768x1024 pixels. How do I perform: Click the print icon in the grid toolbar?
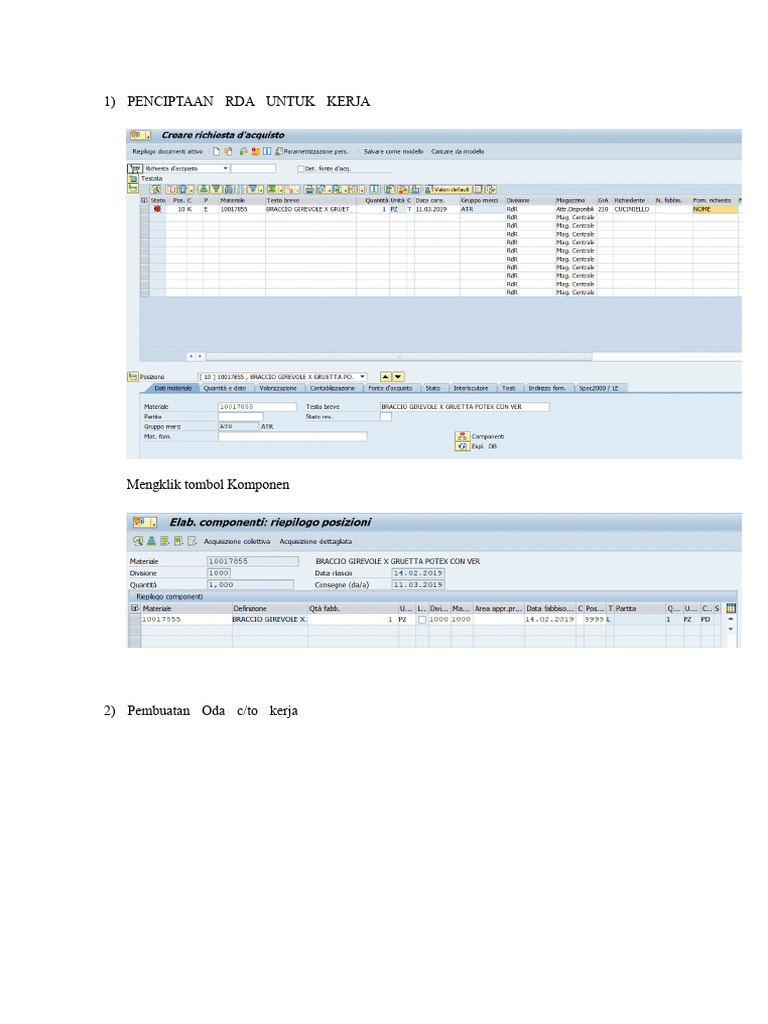tap(310, 189)
